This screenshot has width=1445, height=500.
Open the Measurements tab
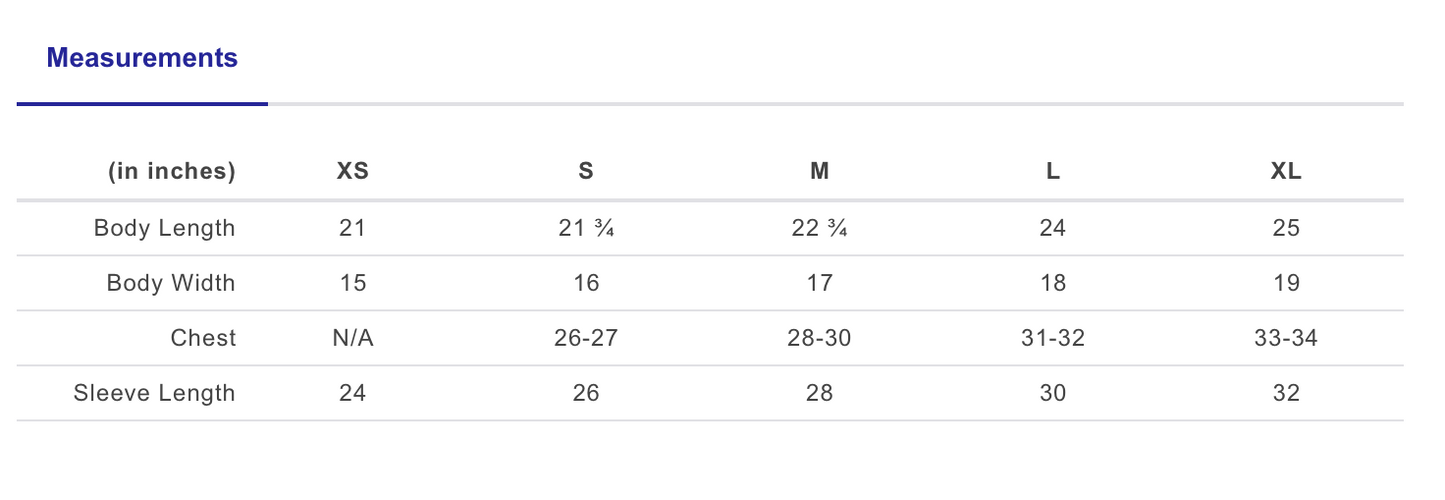(142, 58)
